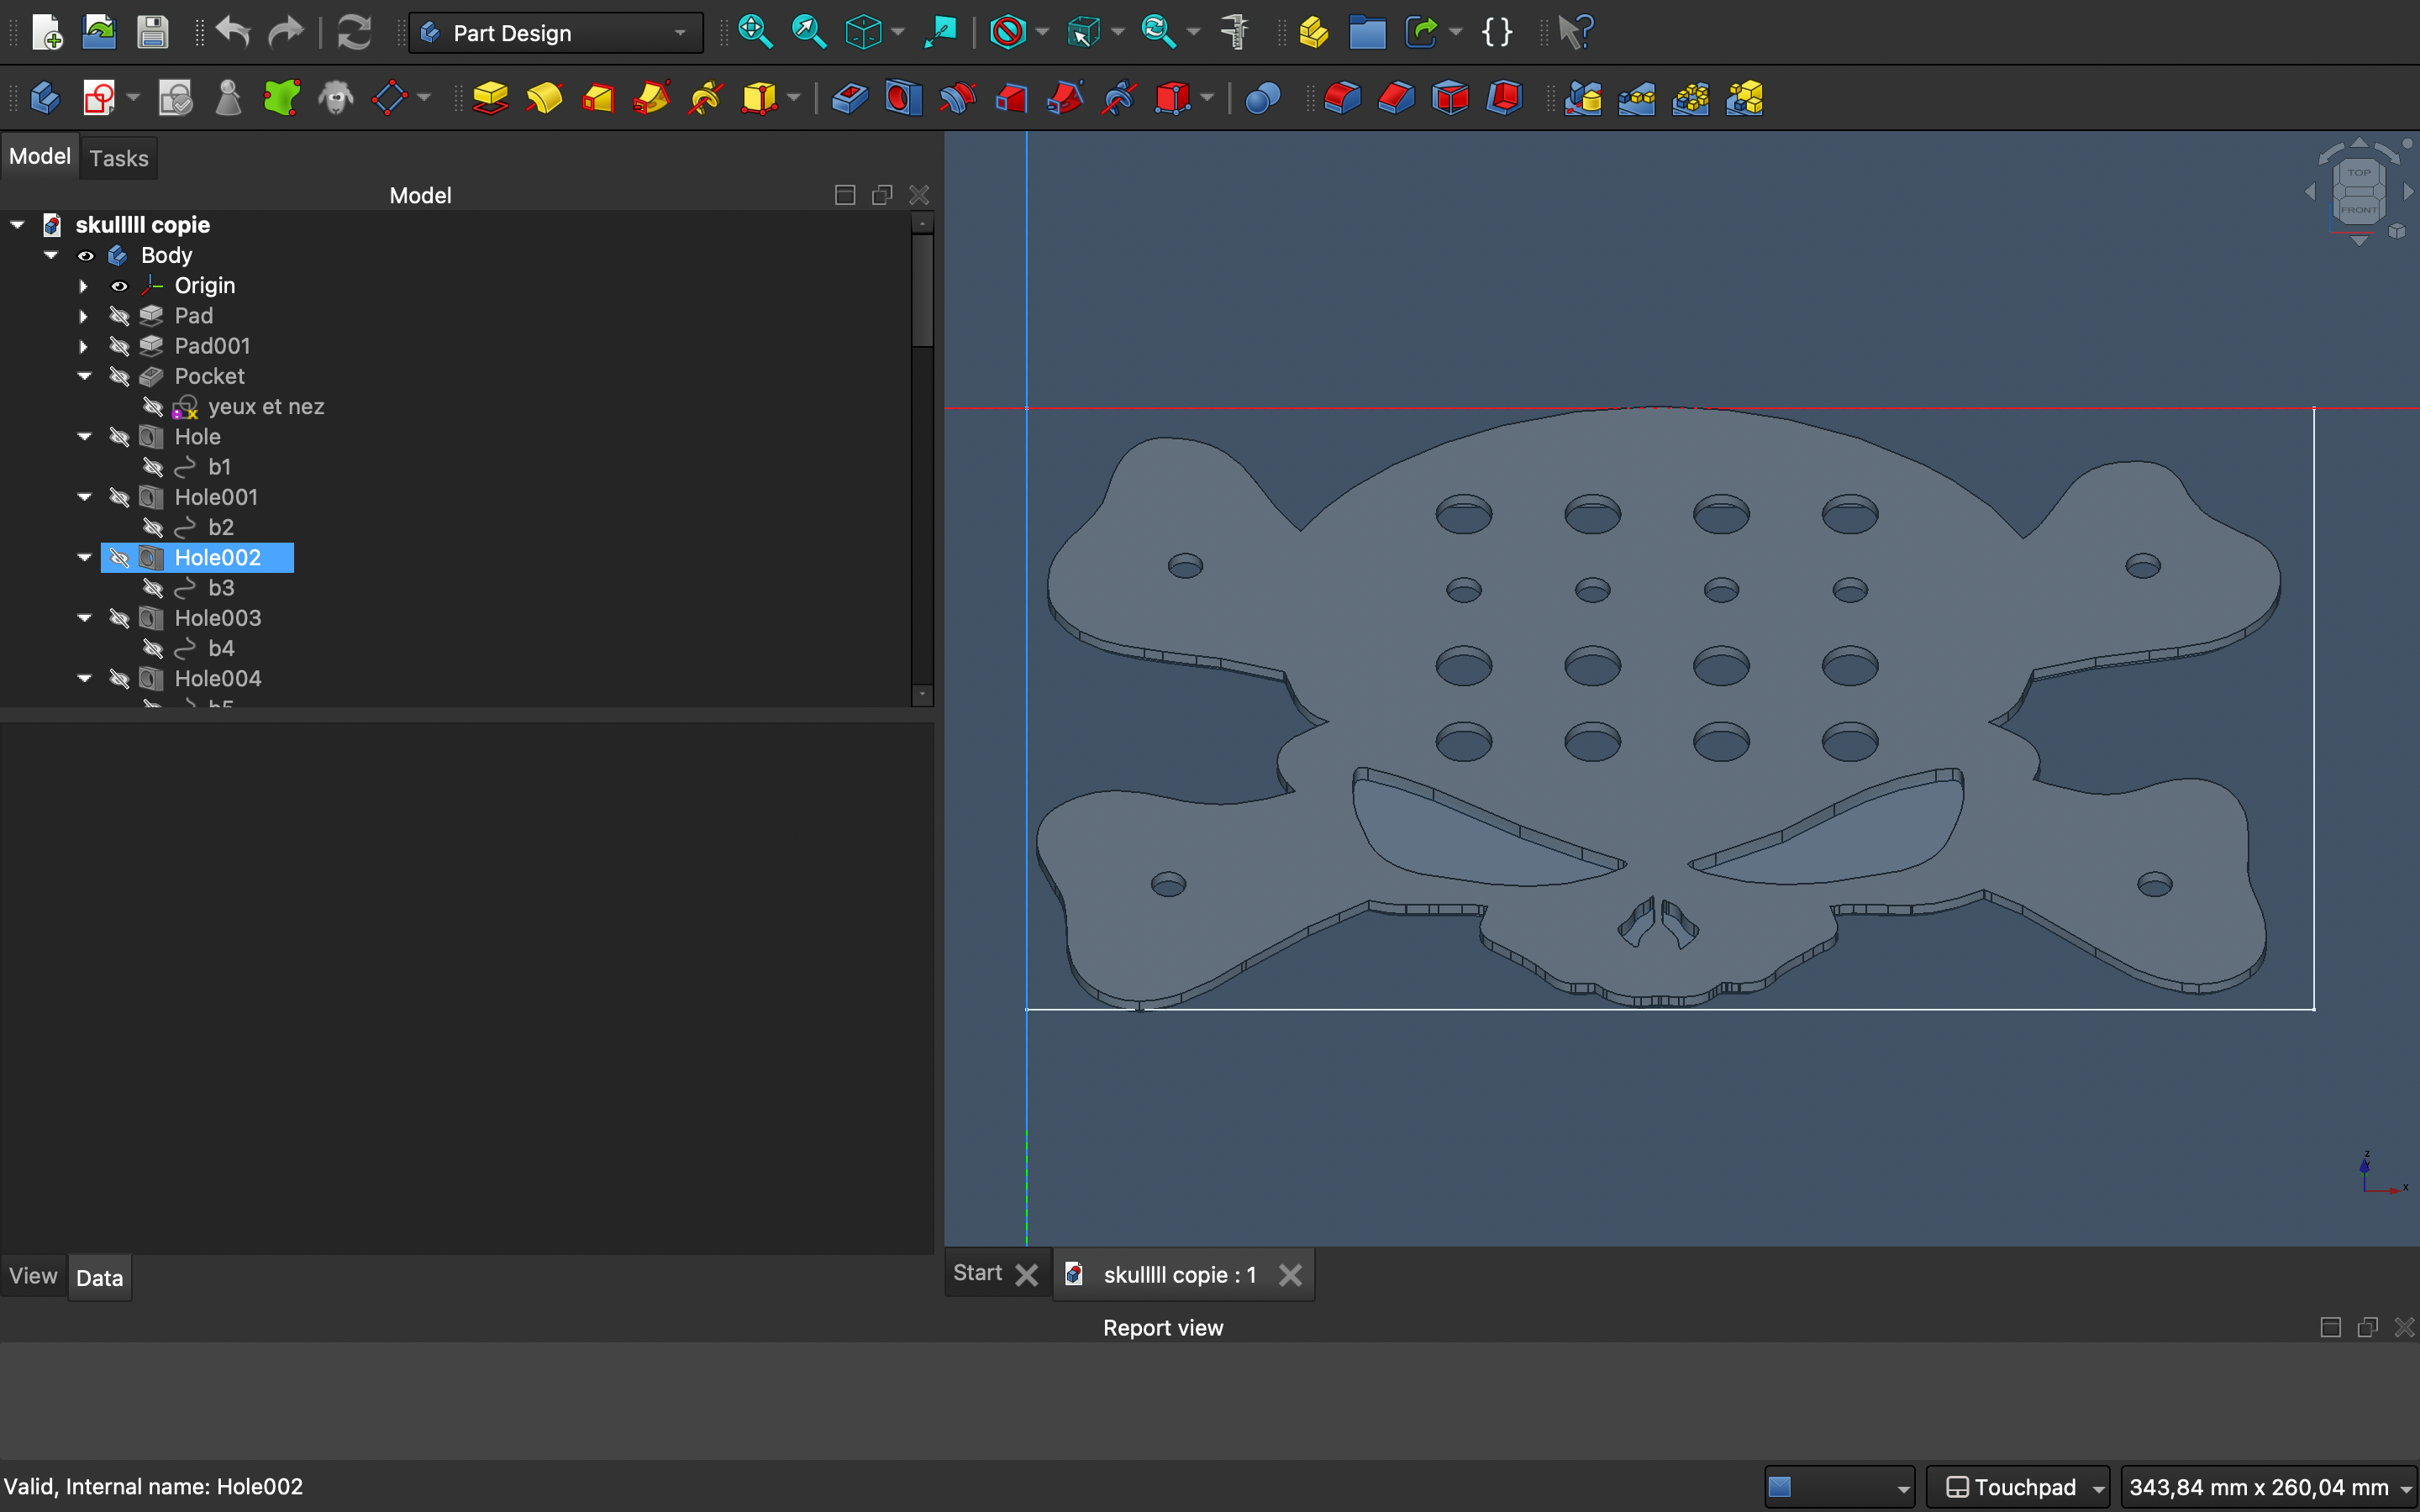
Task: Click the Revolution tool icon
Action: point(544,98)
